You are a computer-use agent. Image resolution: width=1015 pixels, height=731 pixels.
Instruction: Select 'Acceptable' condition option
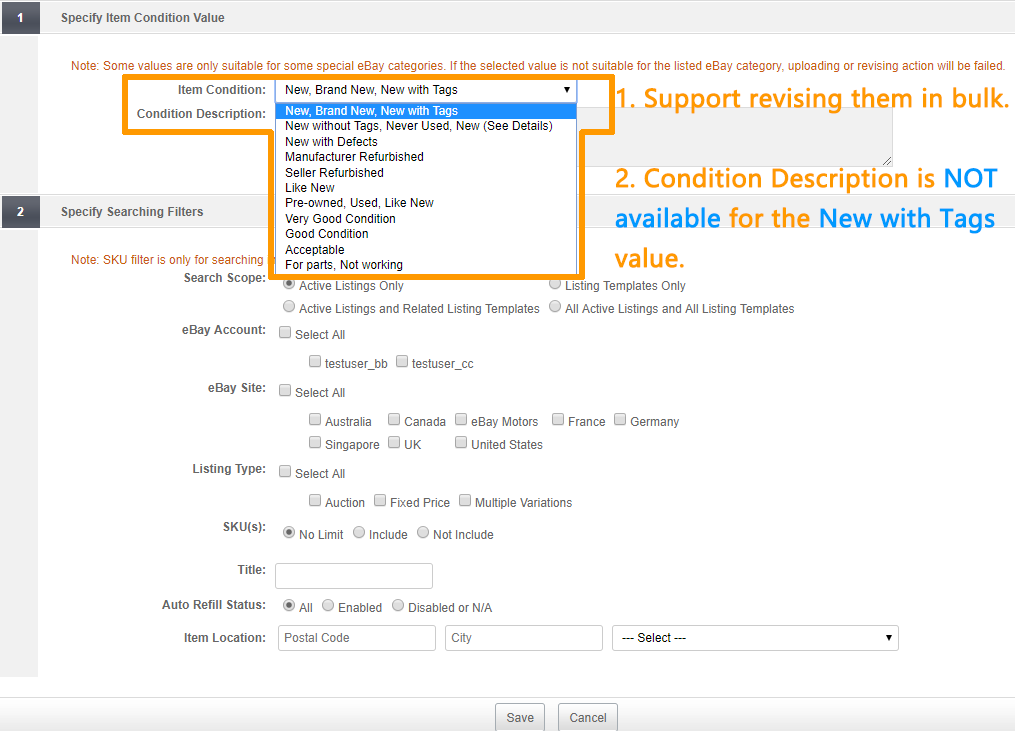coord(426,250)
